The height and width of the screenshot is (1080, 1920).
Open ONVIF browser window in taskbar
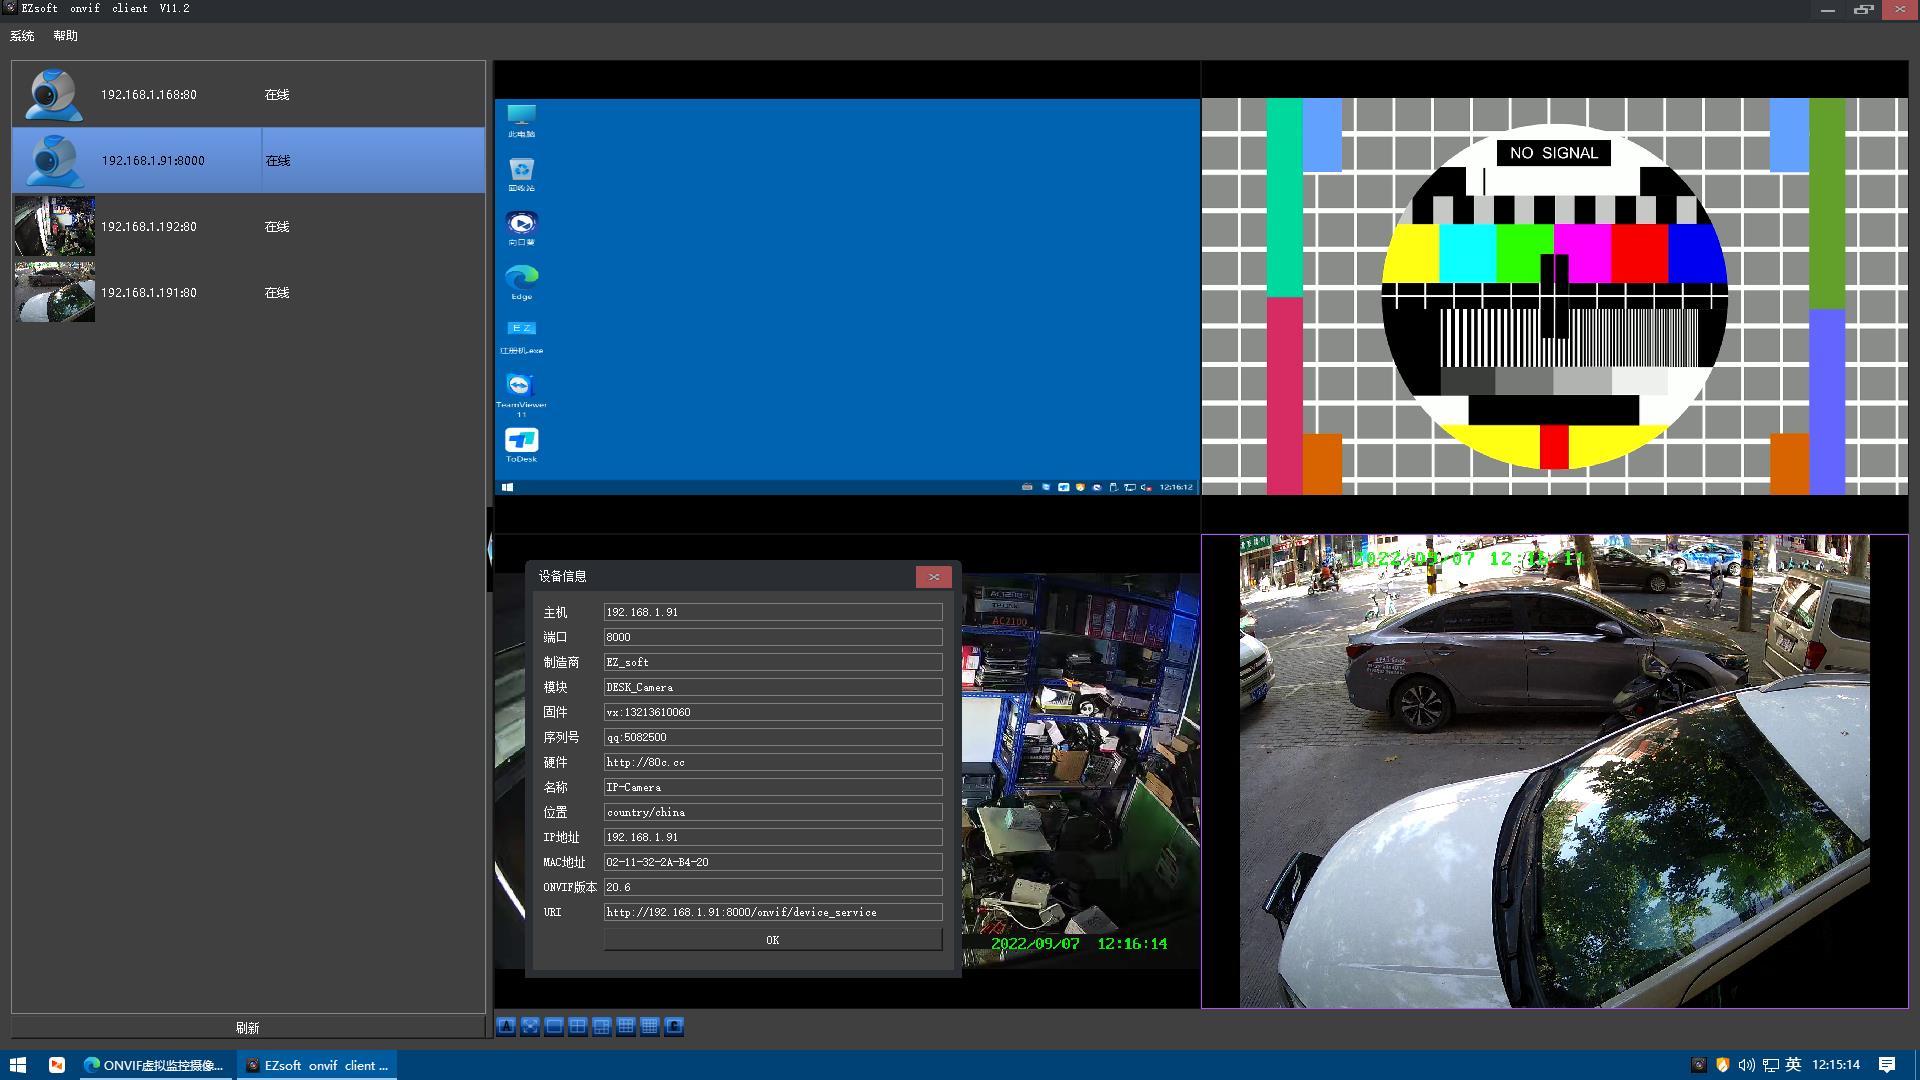[154, 1065]
